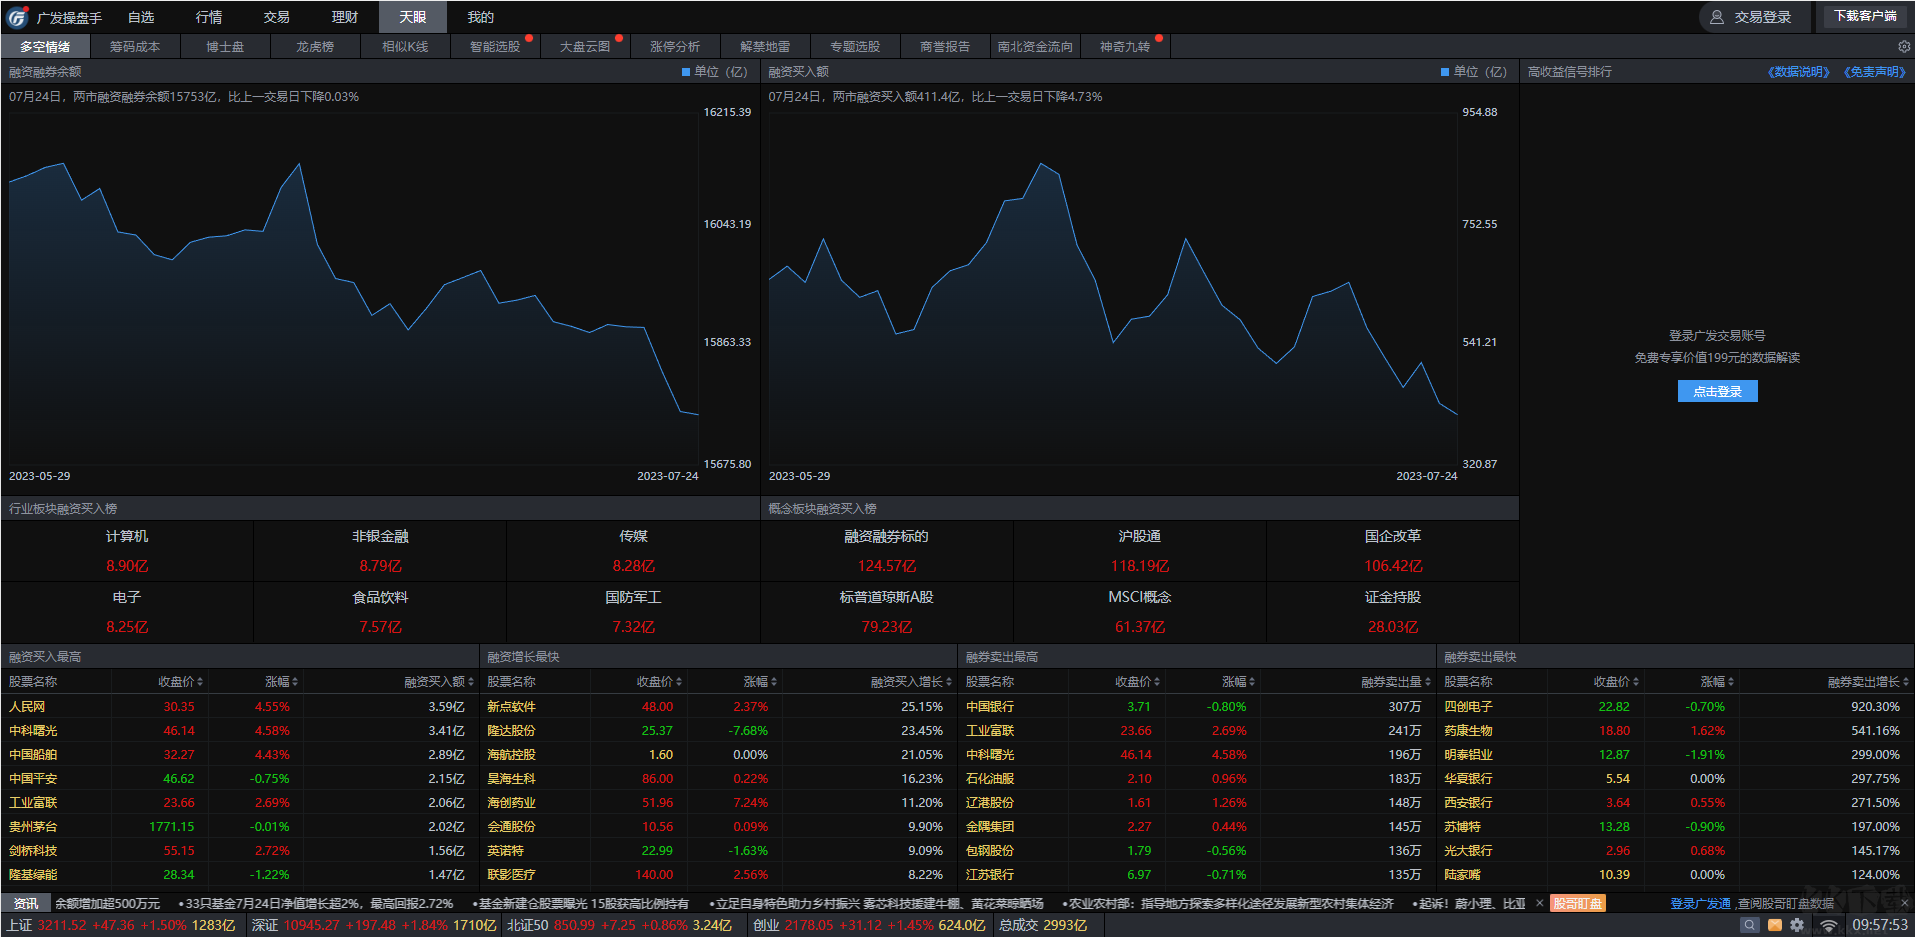Image resolution: width=1915 pixels, height=937 pixels.
Task: Open the orange mail message icon
Action: point(1775,925)
